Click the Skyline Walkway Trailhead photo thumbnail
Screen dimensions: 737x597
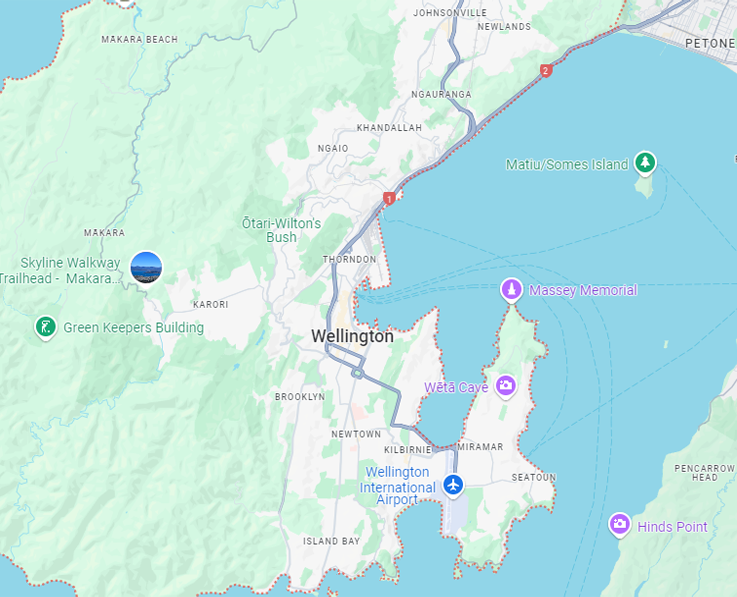146,267
